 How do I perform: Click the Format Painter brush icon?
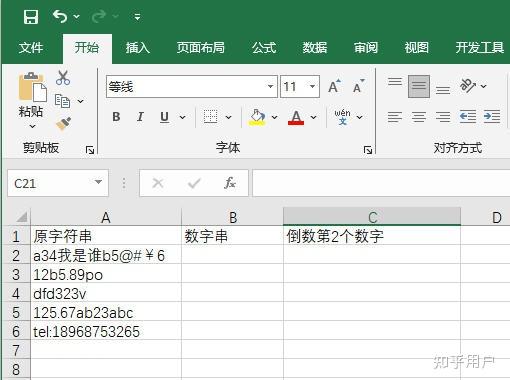[63, 124]
